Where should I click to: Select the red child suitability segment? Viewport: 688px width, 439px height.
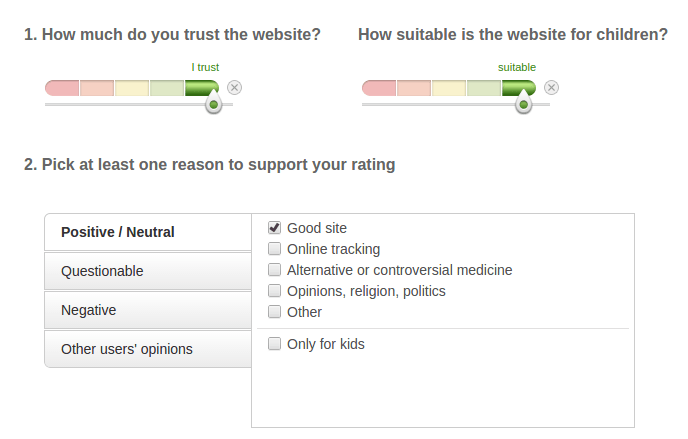coord(379,88)
